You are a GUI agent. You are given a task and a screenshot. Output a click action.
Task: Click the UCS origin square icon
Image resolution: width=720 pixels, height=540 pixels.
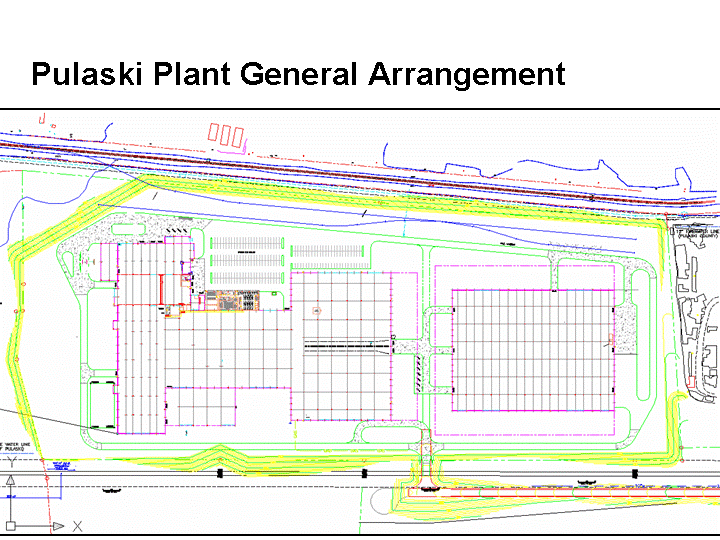10,525
